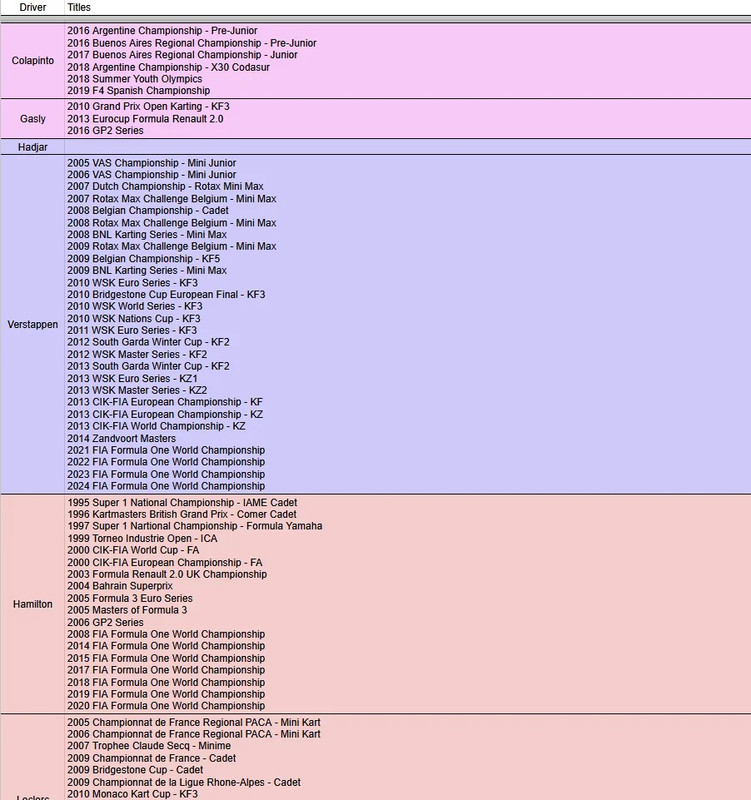The width and height of the screenshot is (751, 800).
Task: Click the Driver column header
Action: coord(32,7)
